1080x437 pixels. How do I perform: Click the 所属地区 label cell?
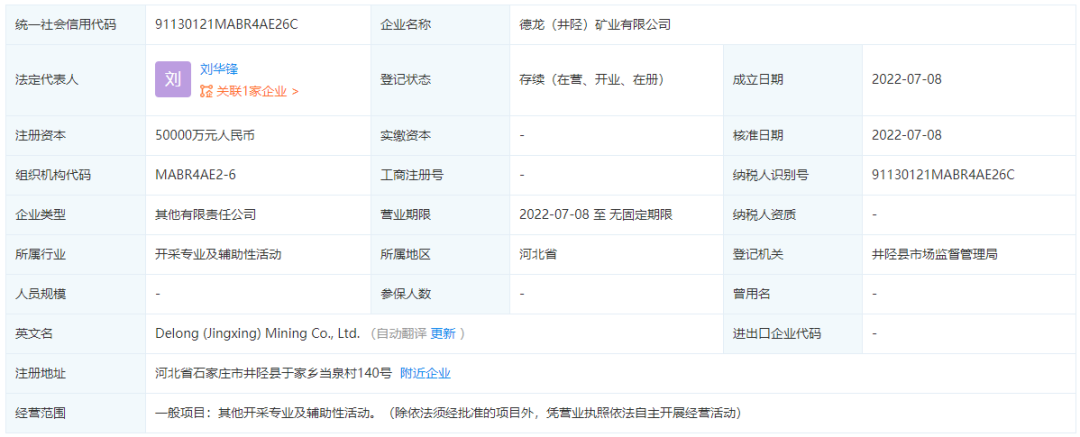click(440, 254)
